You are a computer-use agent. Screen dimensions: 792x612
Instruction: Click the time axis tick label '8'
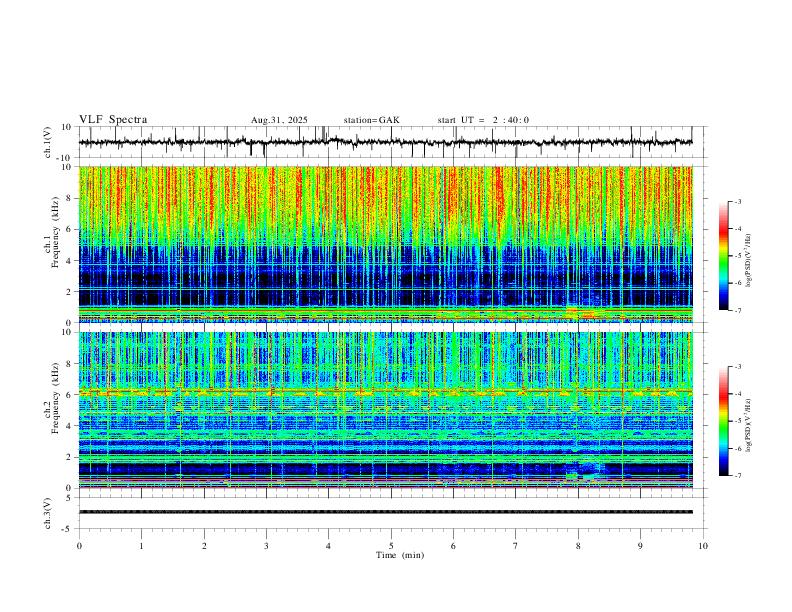click(x=578, y=546)
